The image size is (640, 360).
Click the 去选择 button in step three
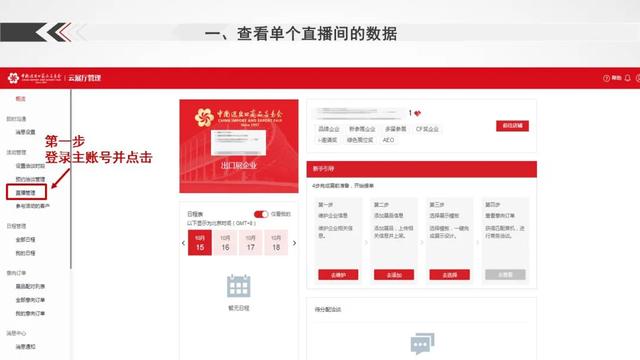tap(449, 275)
